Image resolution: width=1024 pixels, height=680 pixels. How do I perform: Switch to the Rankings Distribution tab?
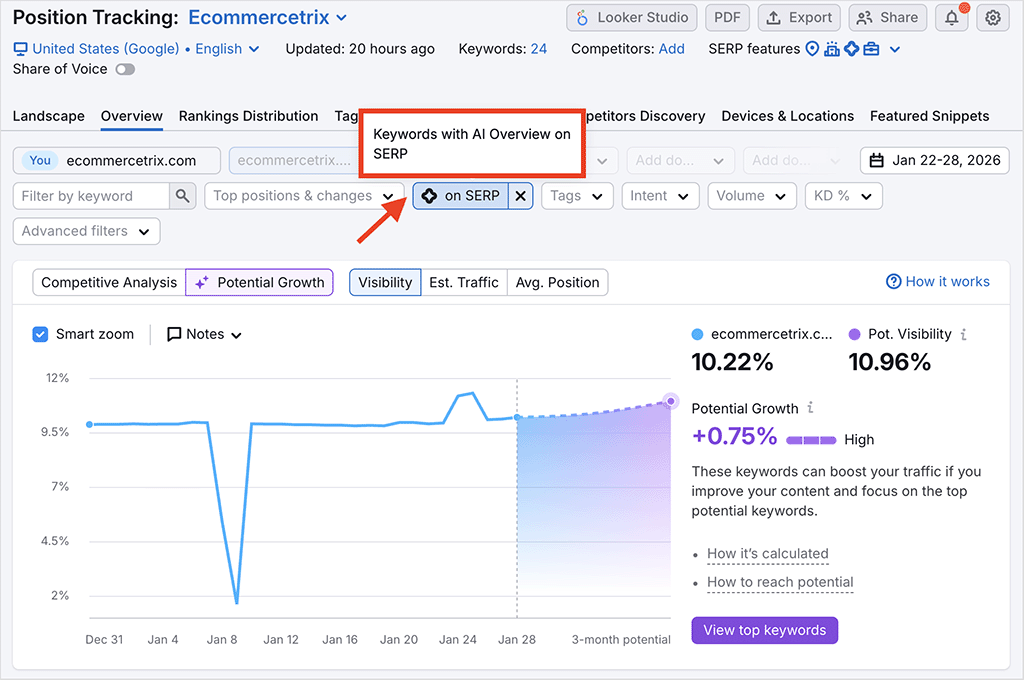point(248,116)
